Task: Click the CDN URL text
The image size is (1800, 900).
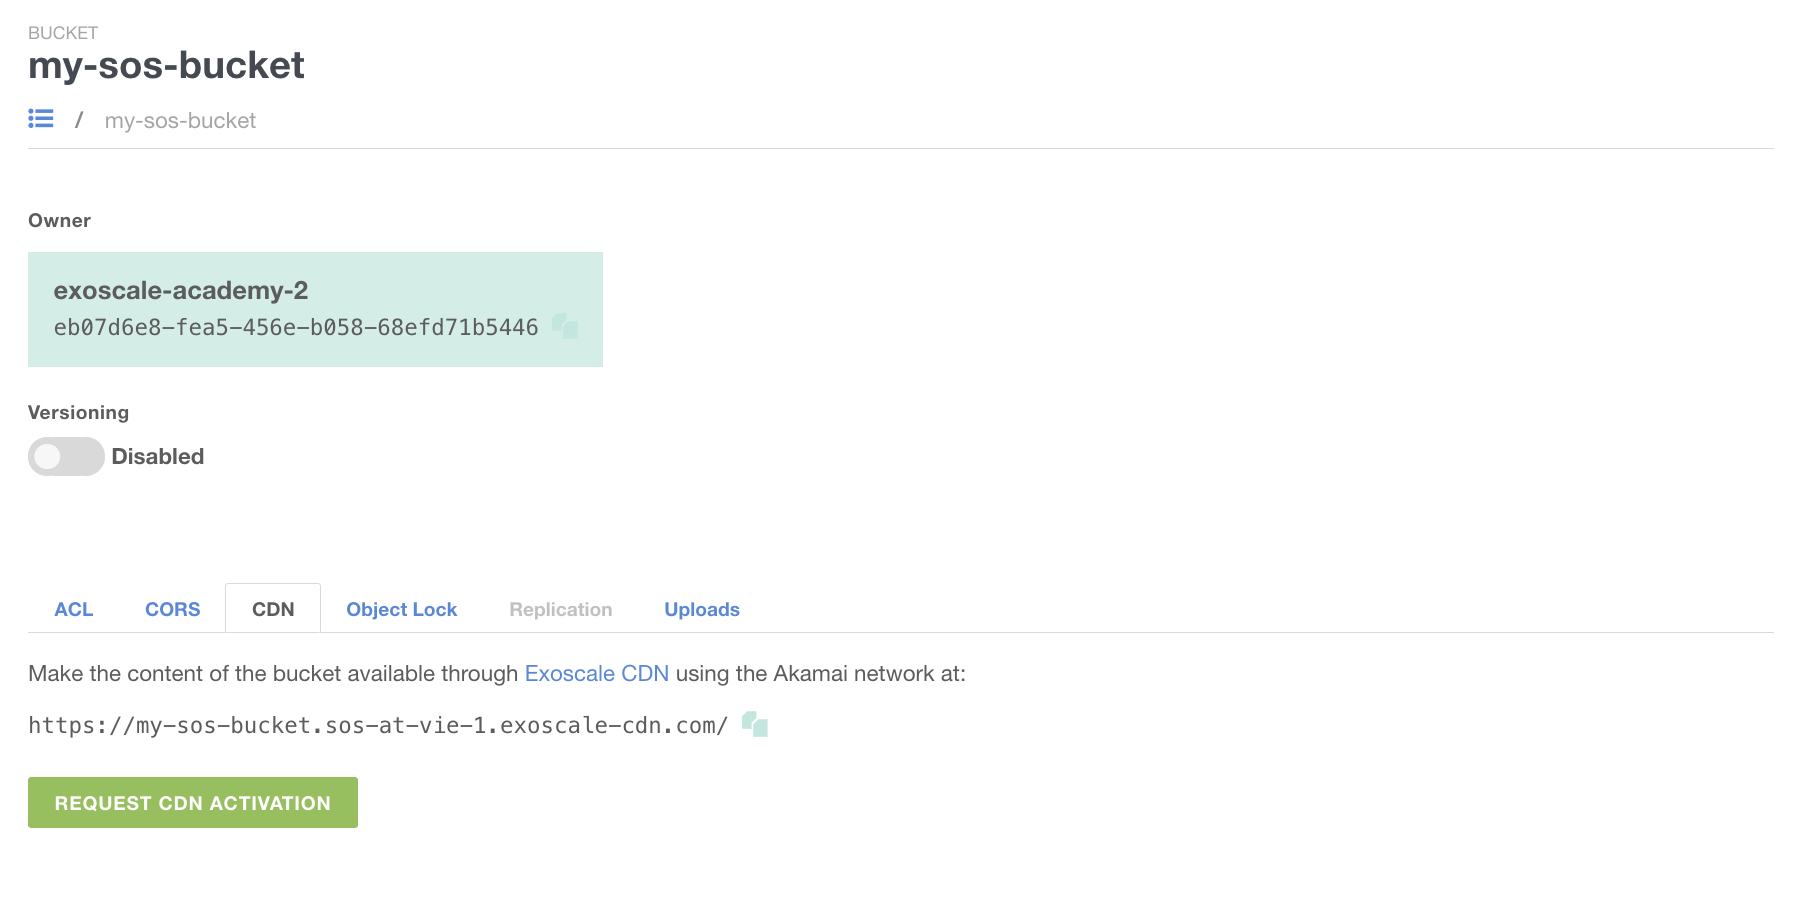Action: pos(378,725)
